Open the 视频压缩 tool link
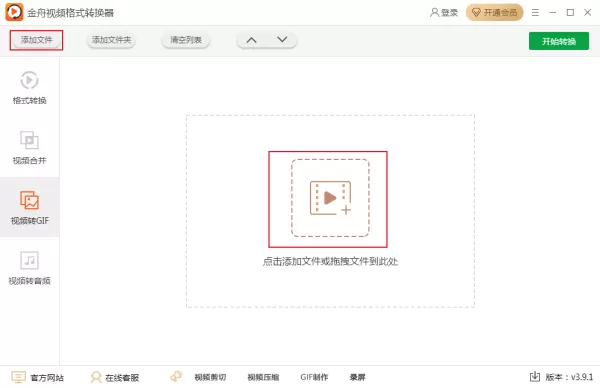600x388 pixels. (263, 377)
